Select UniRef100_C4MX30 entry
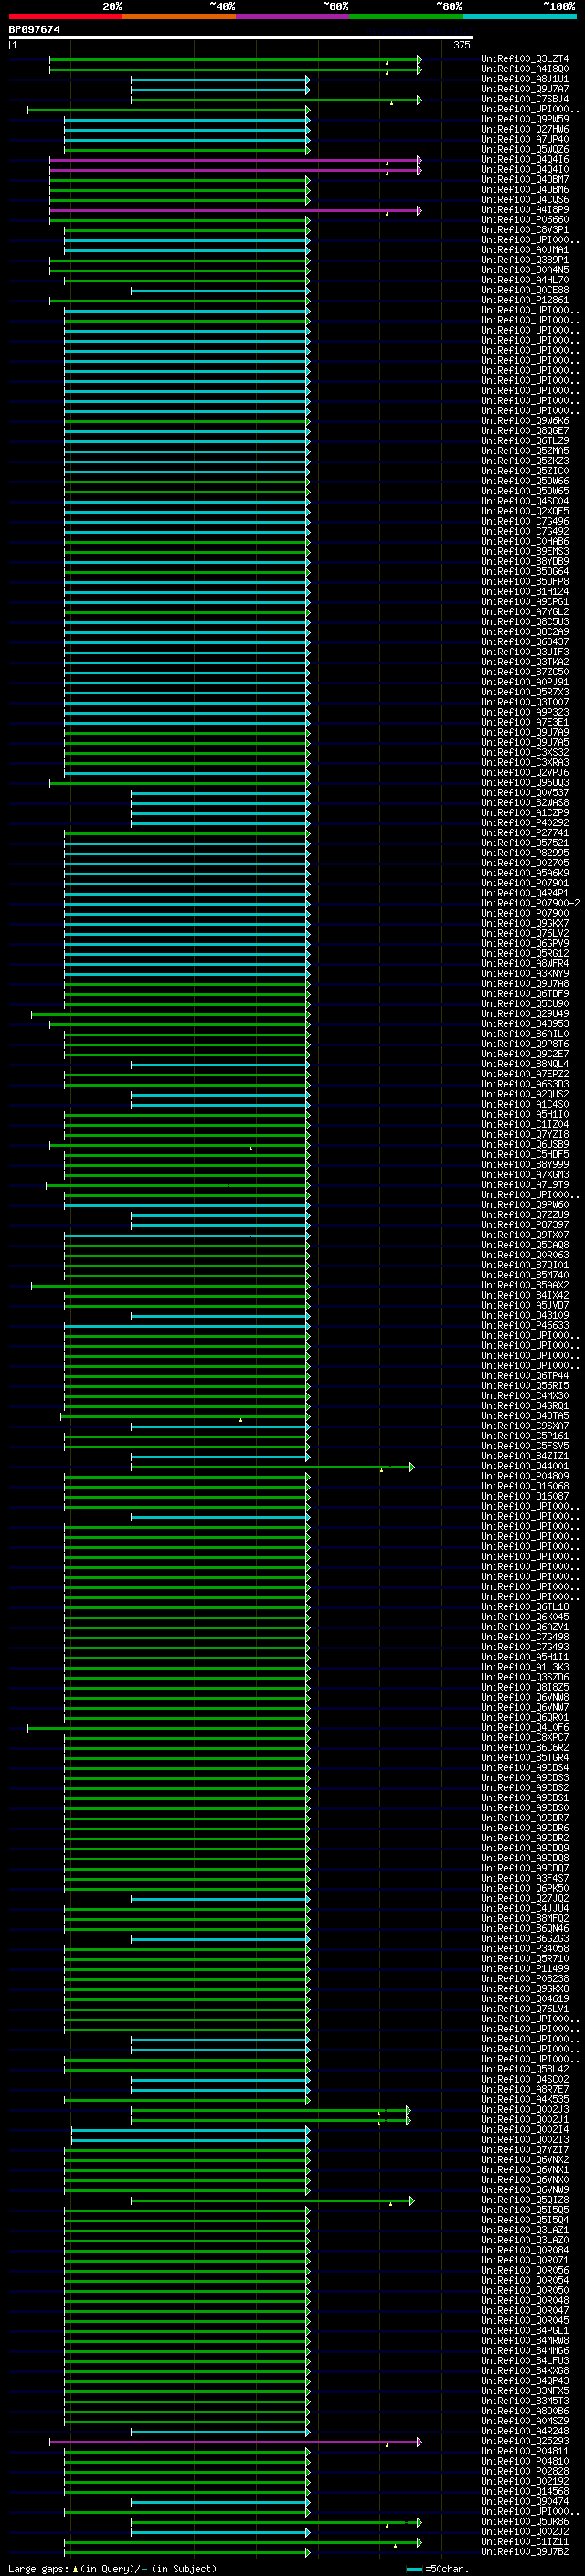Image resolution: width=585 pixels, height=2576 pixels. (524, 1395)
